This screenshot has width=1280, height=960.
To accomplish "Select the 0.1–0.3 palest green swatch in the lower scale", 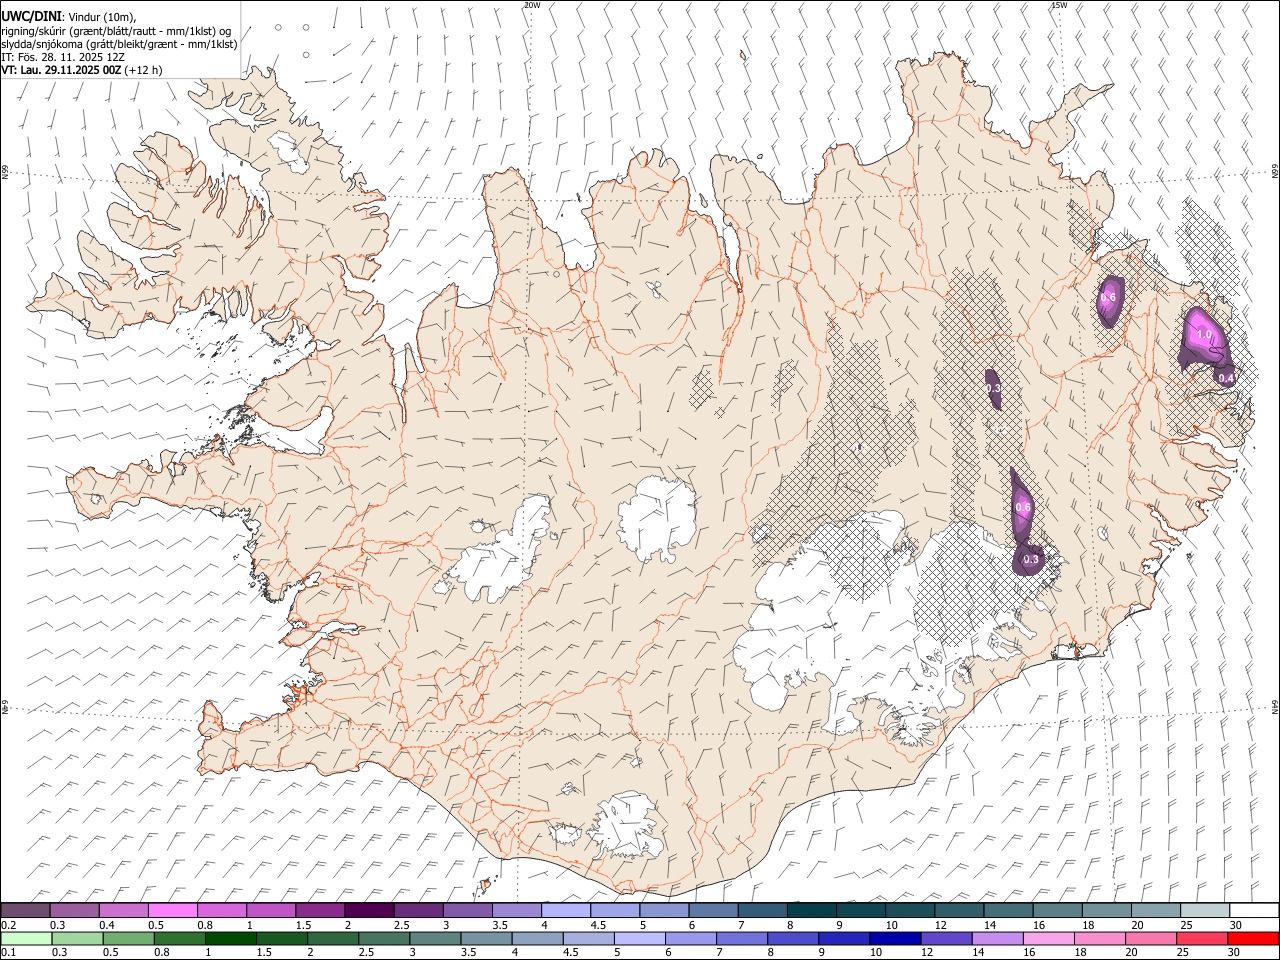I will click(x=26, y=938).
